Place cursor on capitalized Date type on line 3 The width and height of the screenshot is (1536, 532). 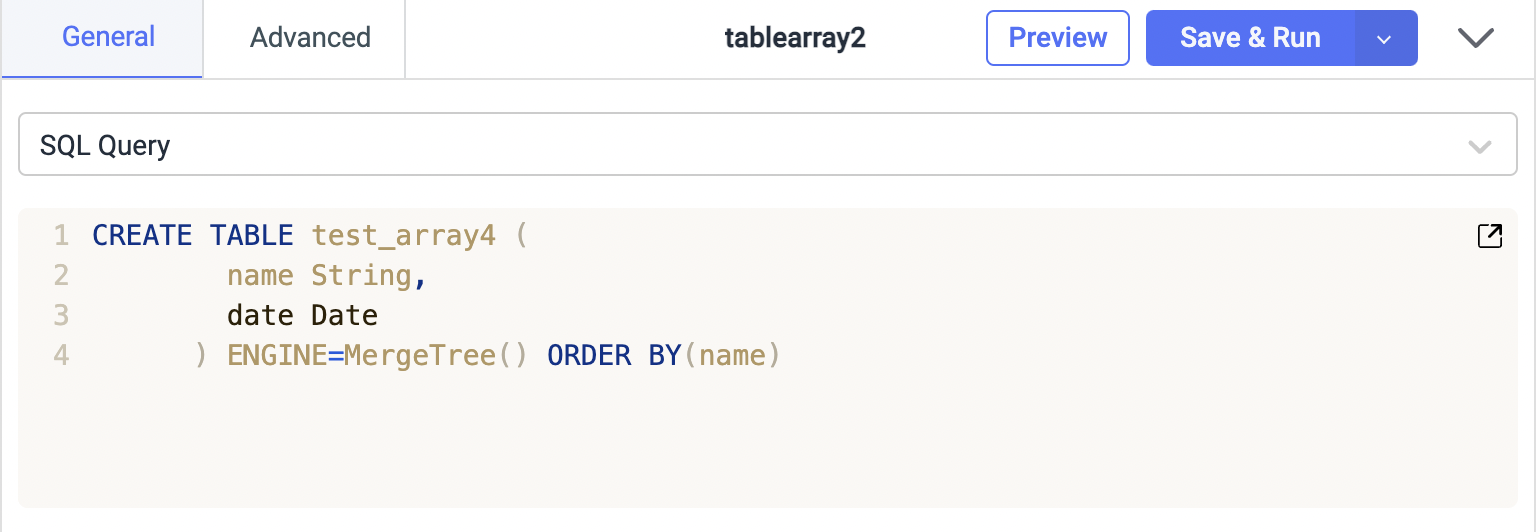(x=344, y=316)
